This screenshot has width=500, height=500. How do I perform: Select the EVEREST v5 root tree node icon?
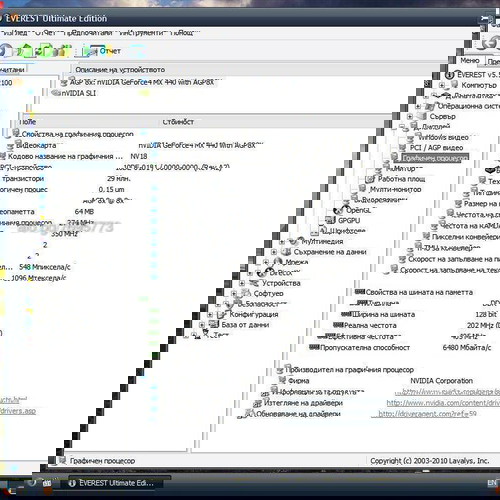pos(450,75)
